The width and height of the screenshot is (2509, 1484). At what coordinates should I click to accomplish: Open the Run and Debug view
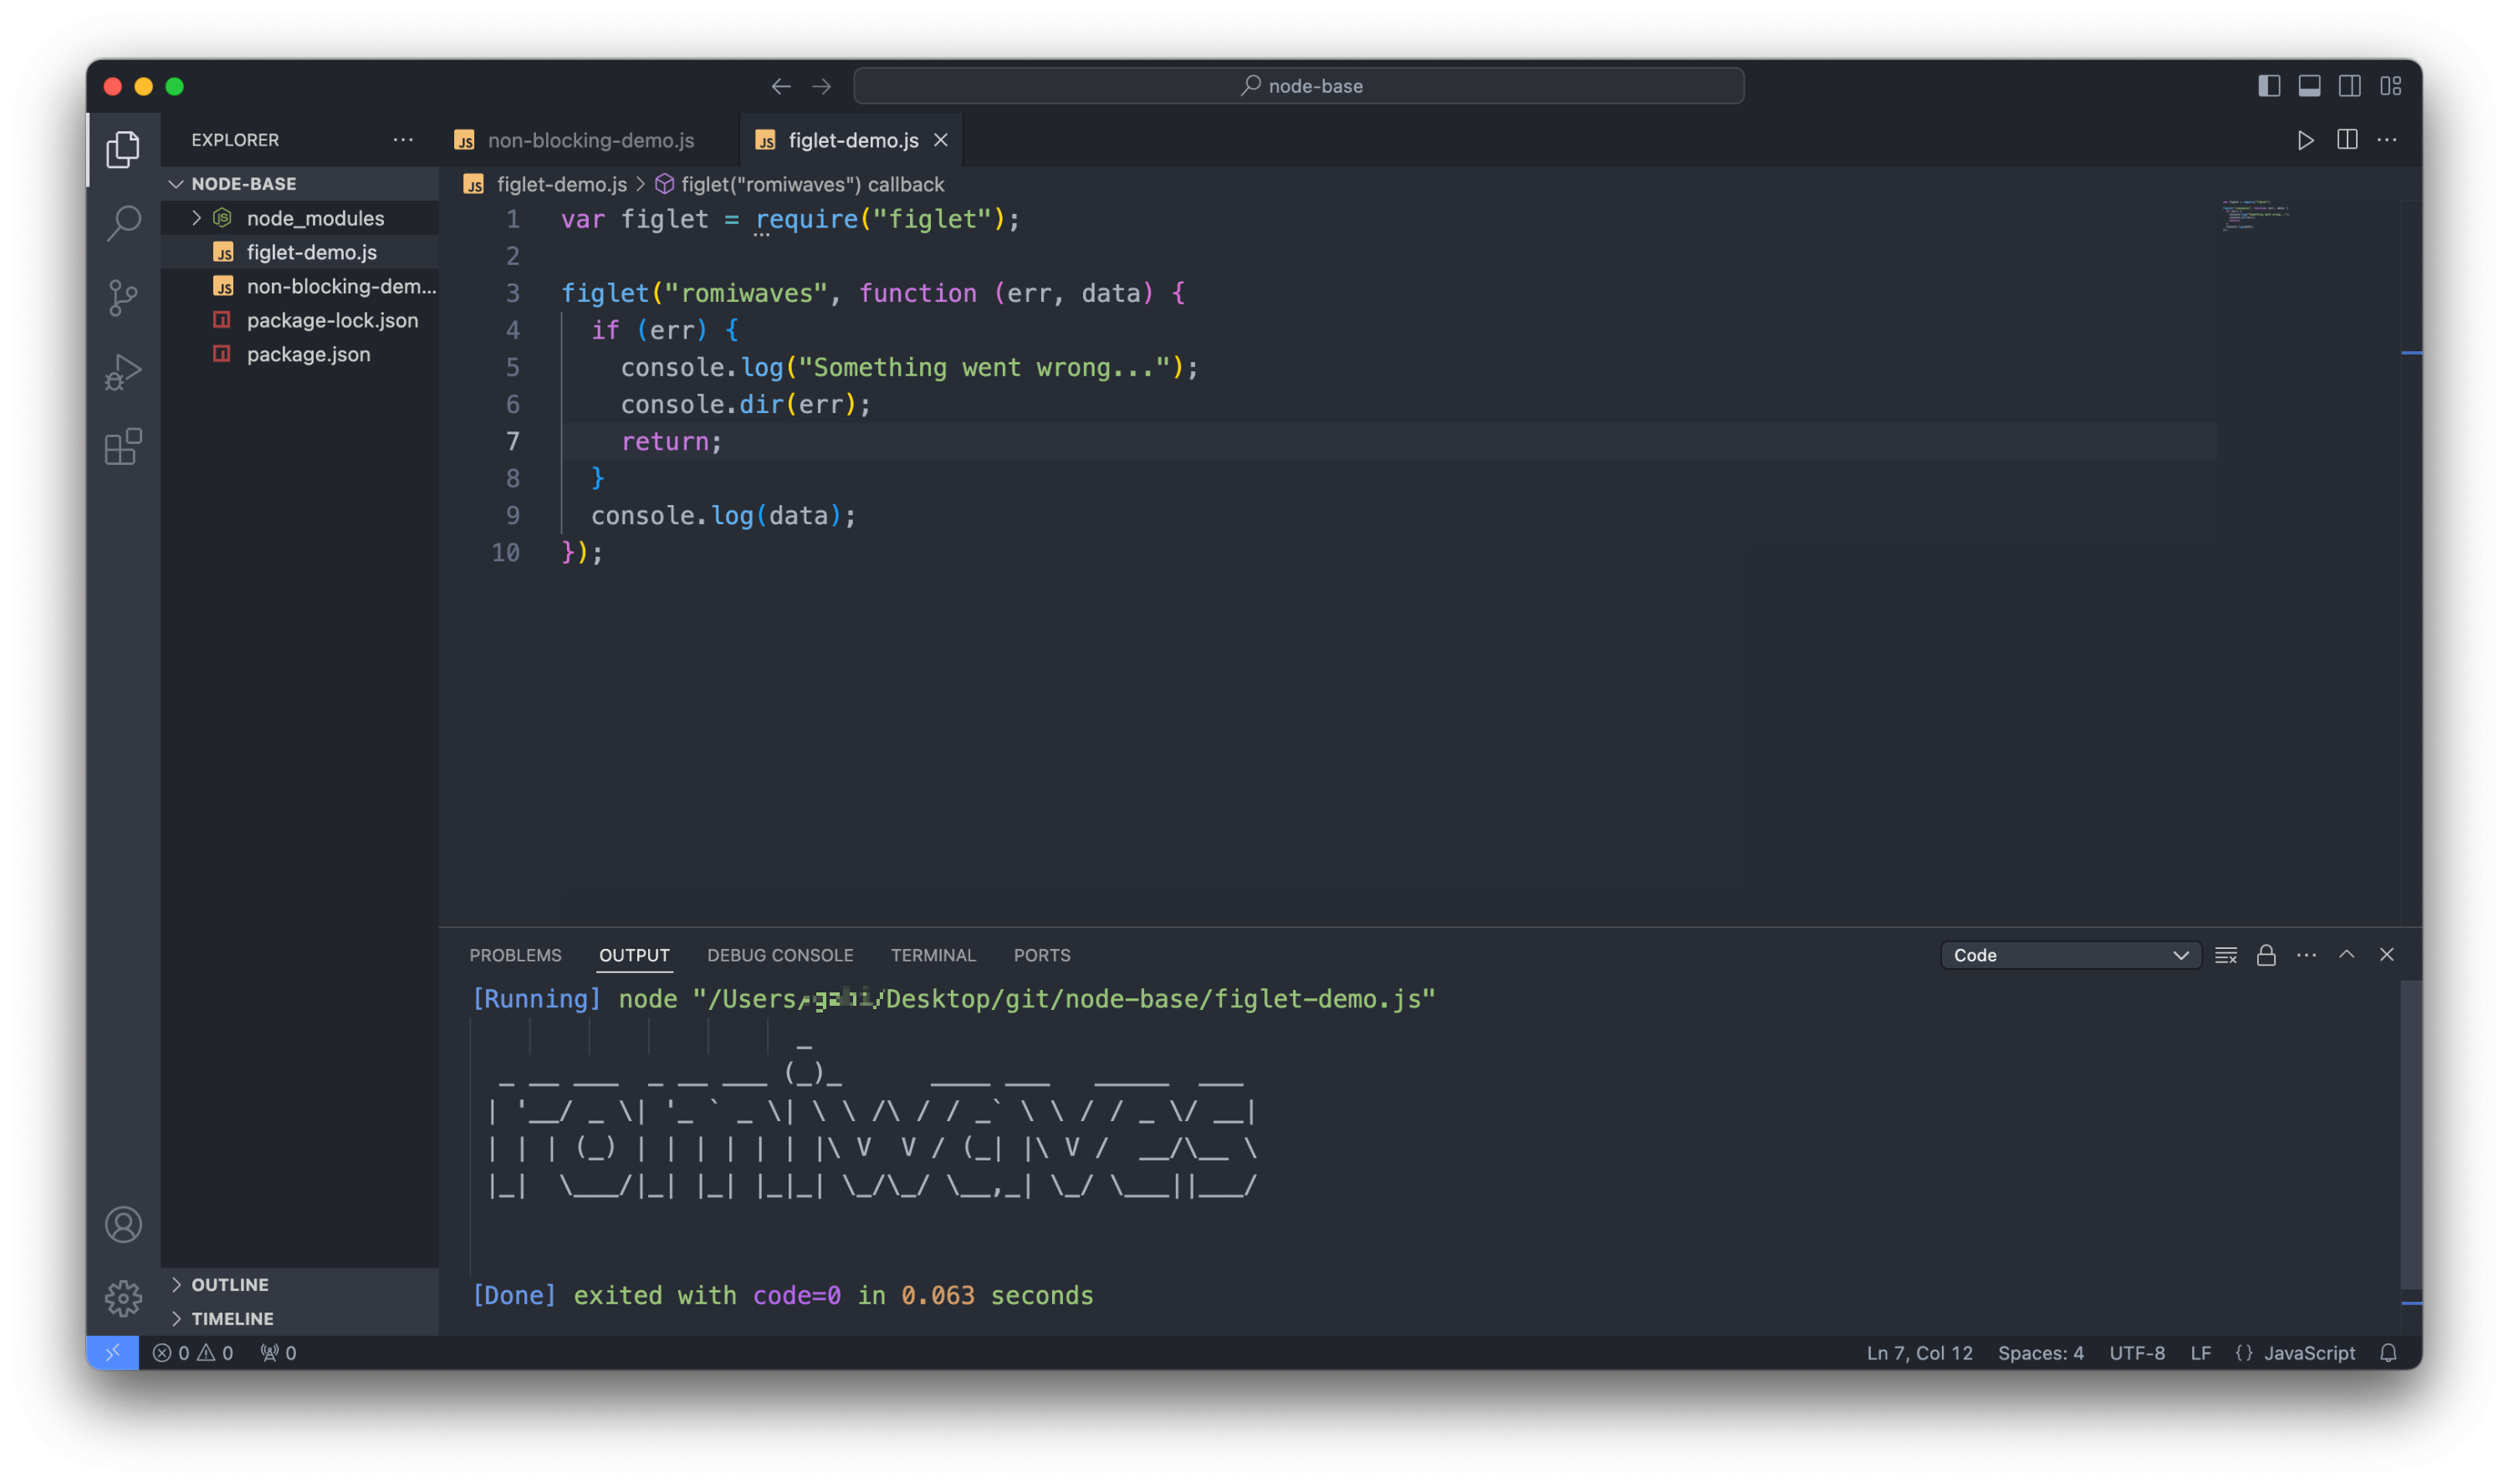point(123,372)
